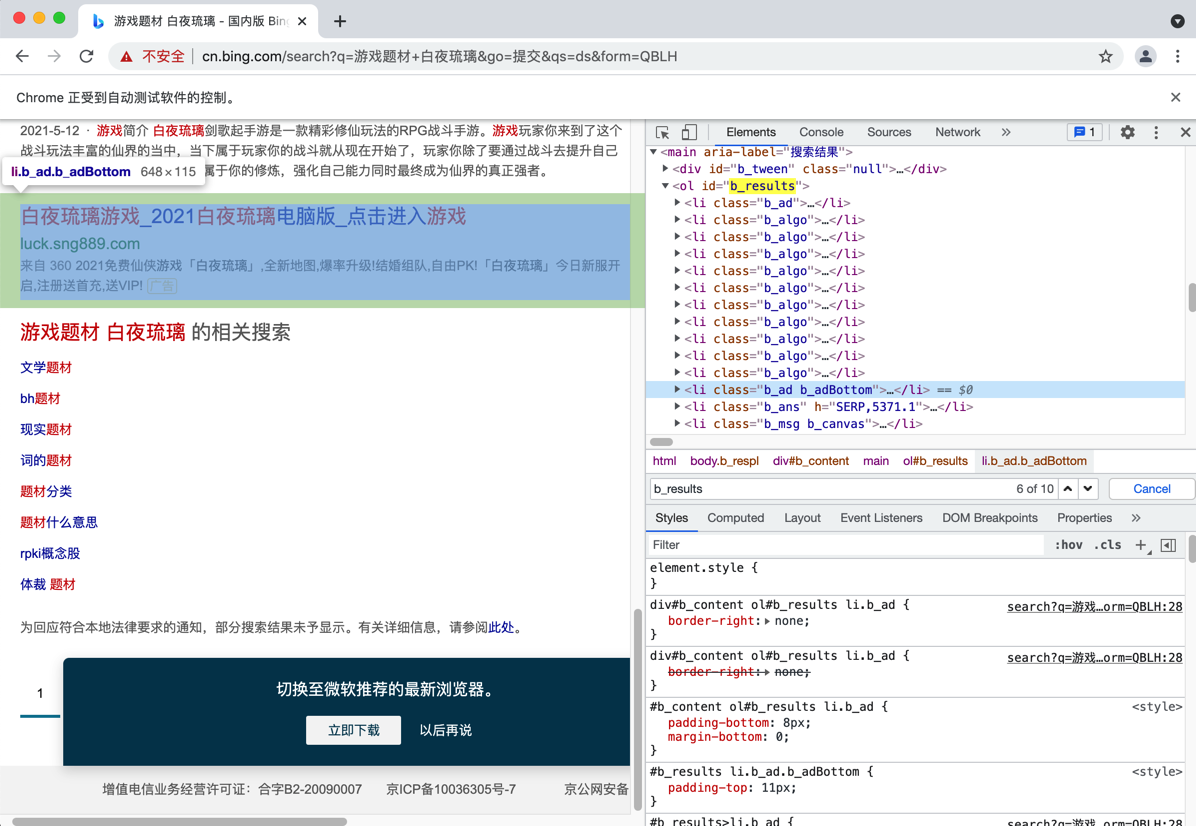Toggle the computed styles sidebar icon
The image size is (1196, 826).
[x=1168, y=545]
